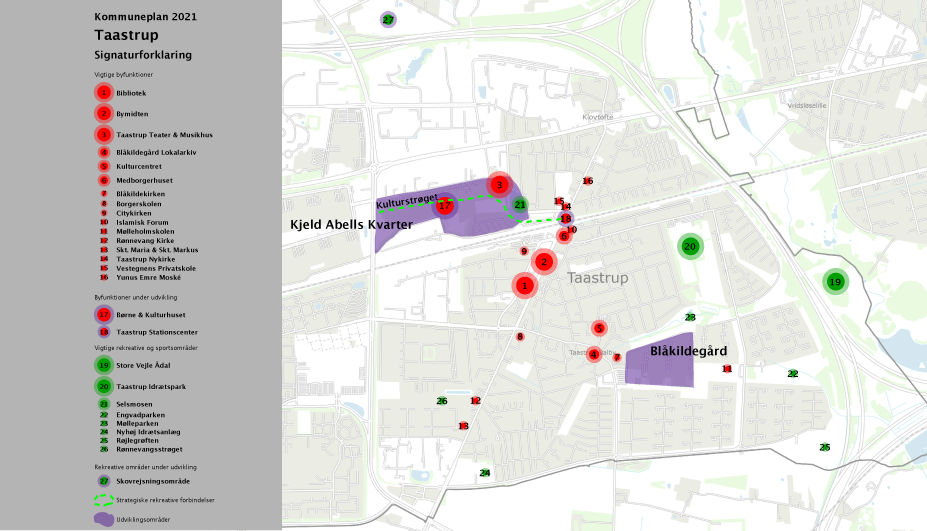The image size is (927, 531).
Task: Click the green dashed legend symbol
Action: [x=103, y=499]
